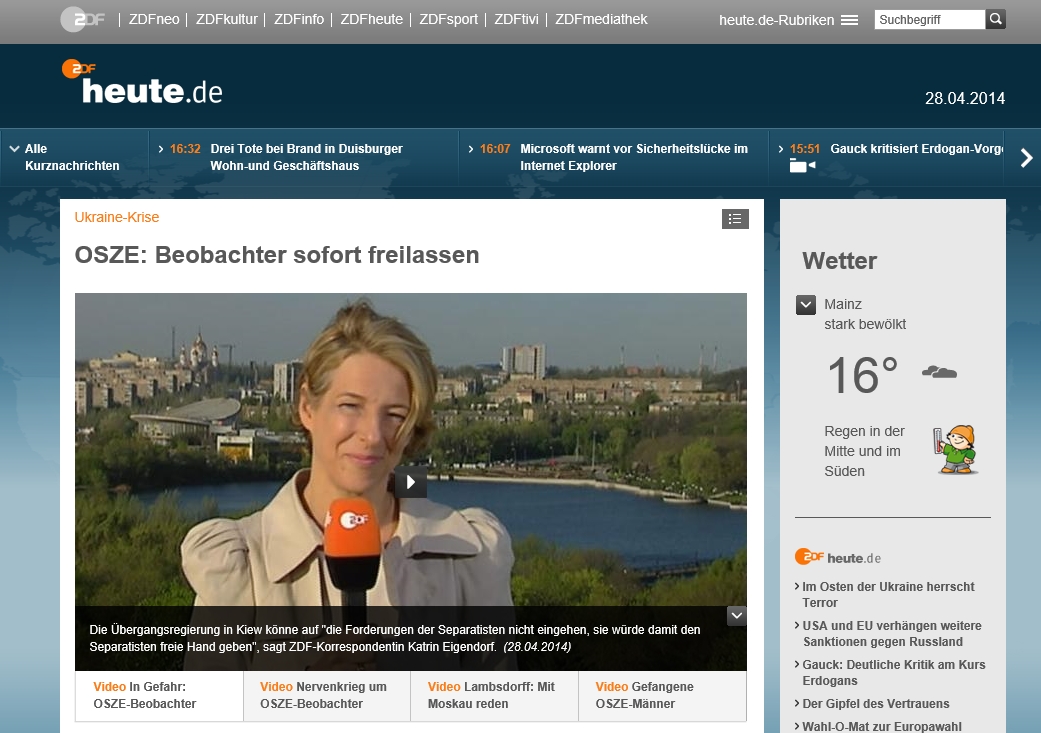The height and width of the screenshot is (733, 1041).
Task: Open the ZDFsport link
Action: (x=448, y=19)
